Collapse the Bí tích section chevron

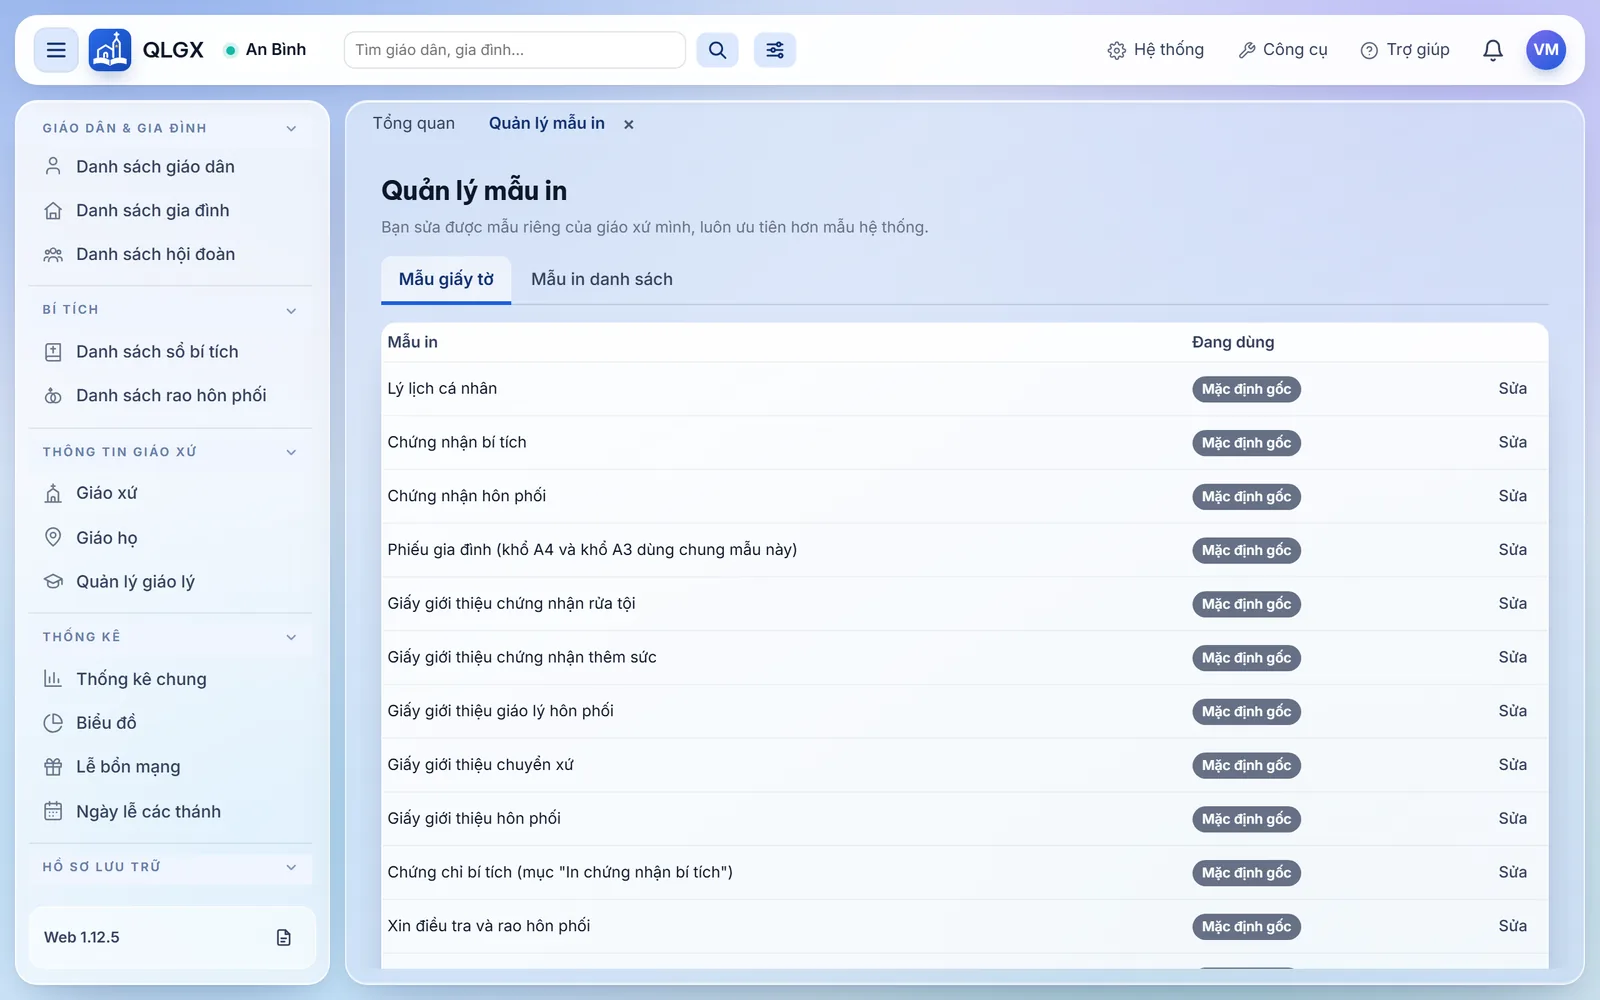[x=291, y=310]
